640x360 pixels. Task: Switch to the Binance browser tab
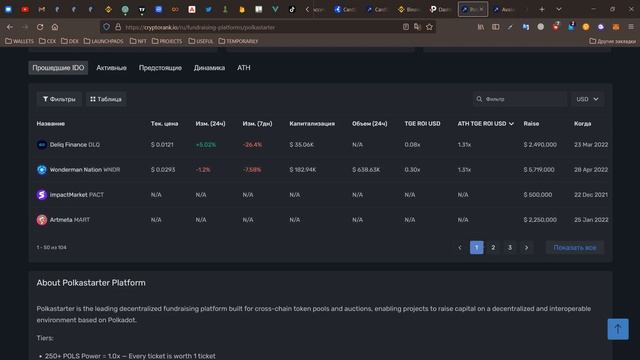[408, 9]
